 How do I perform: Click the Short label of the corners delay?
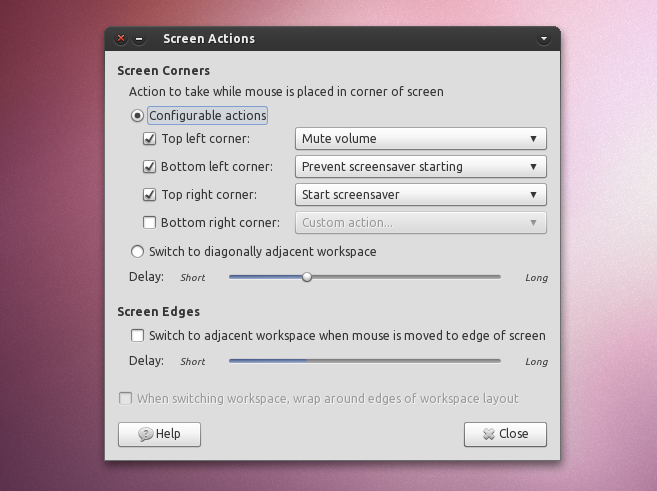193,278
